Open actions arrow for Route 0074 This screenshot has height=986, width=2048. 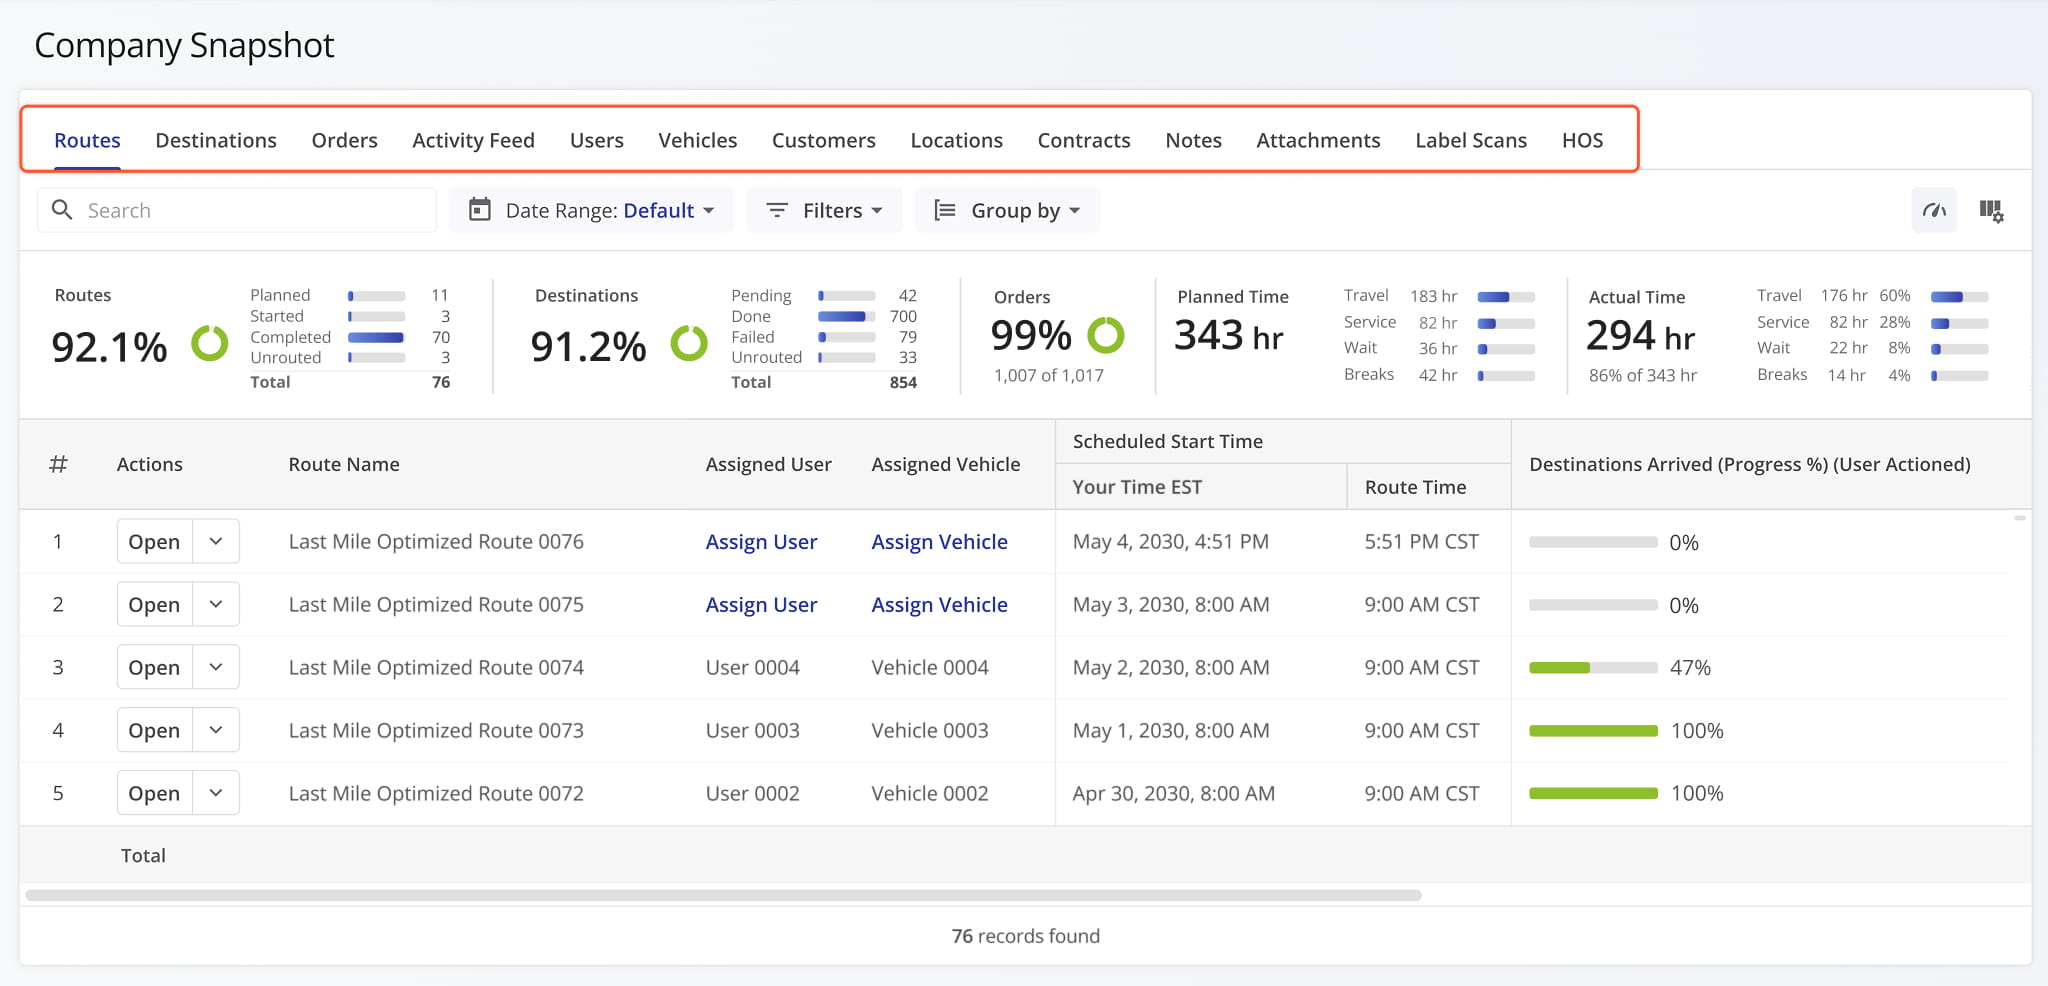216,667
